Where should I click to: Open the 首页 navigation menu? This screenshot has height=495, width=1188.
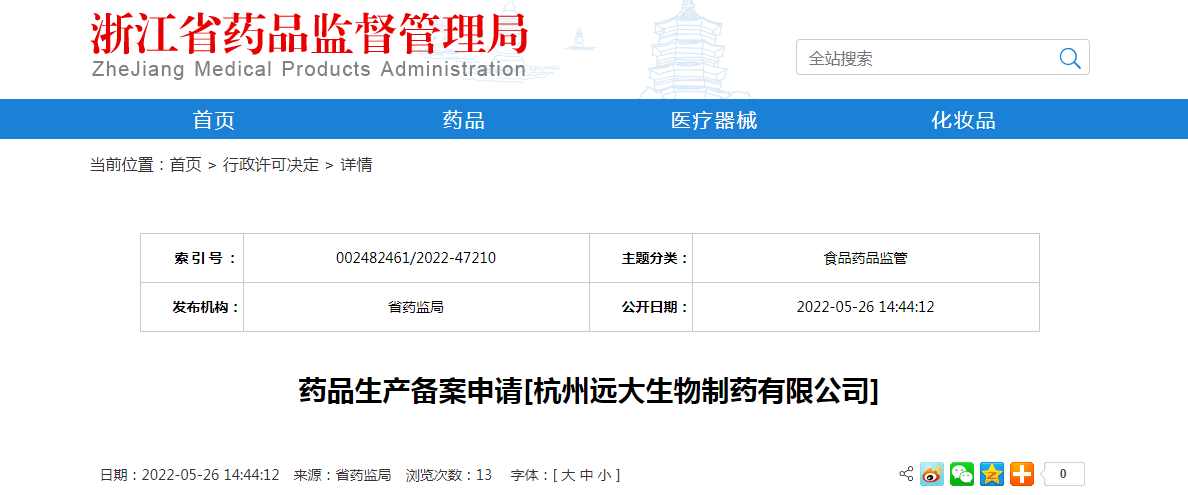[214, 120]
